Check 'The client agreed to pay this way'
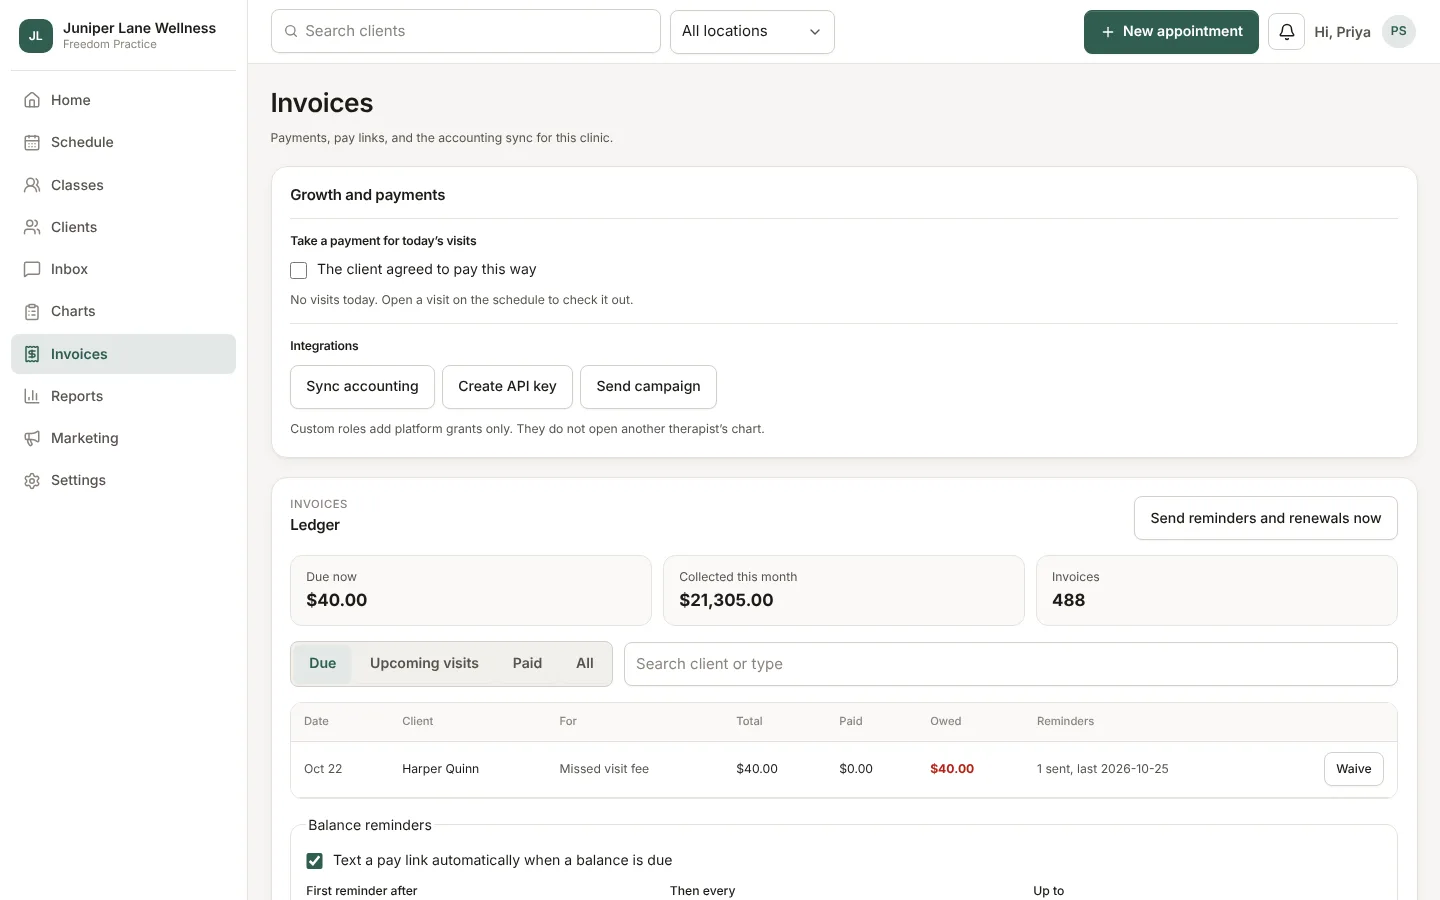The width and height of the screenshot is (1440, 900). tap(298, 270)
